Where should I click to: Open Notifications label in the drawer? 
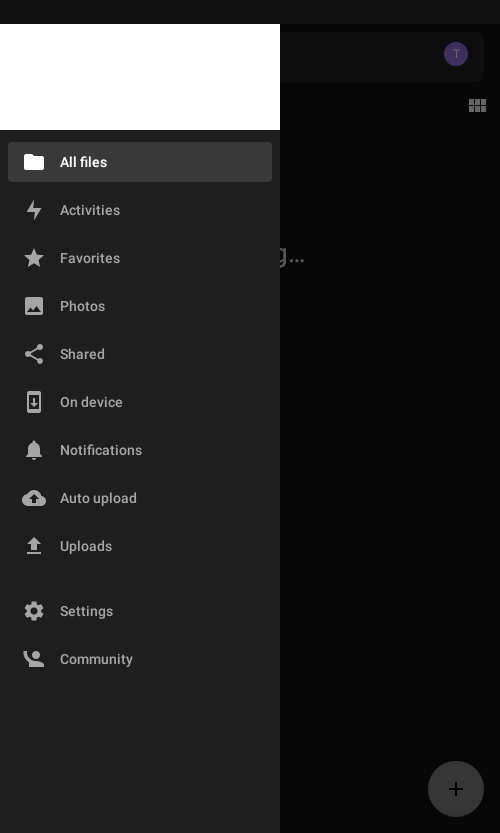[x=101, y=450]
